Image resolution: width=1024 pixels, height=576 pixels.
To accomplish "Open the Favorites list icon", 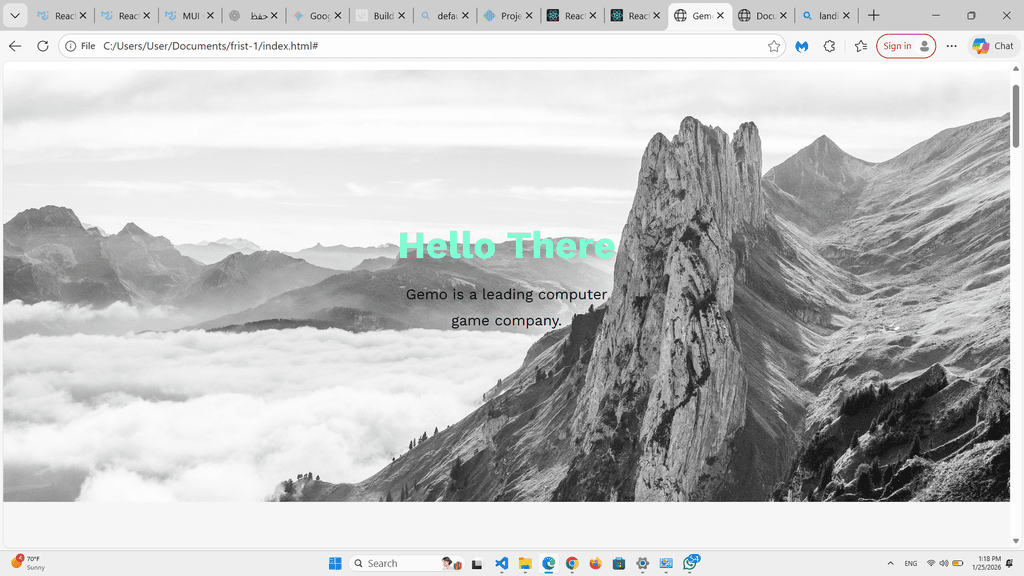I will [x=861, y=46].
